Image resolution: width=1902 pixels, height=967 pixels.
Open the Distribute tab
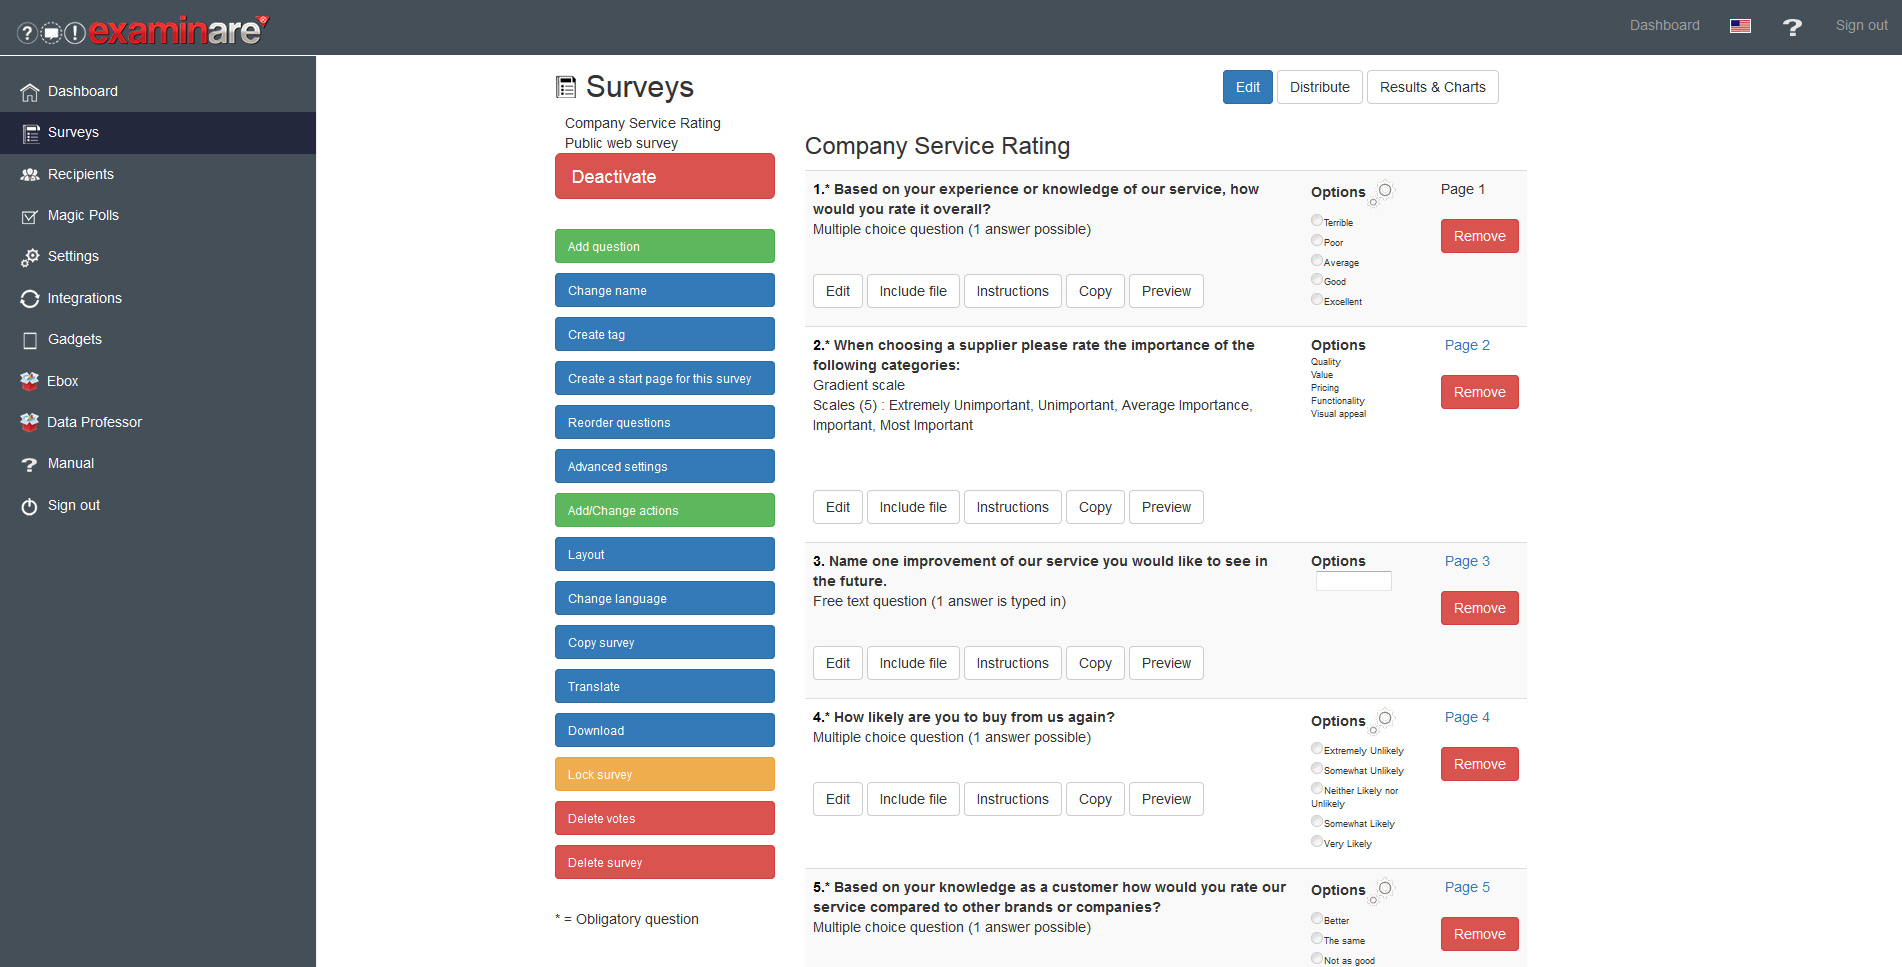click(1319, 87)
